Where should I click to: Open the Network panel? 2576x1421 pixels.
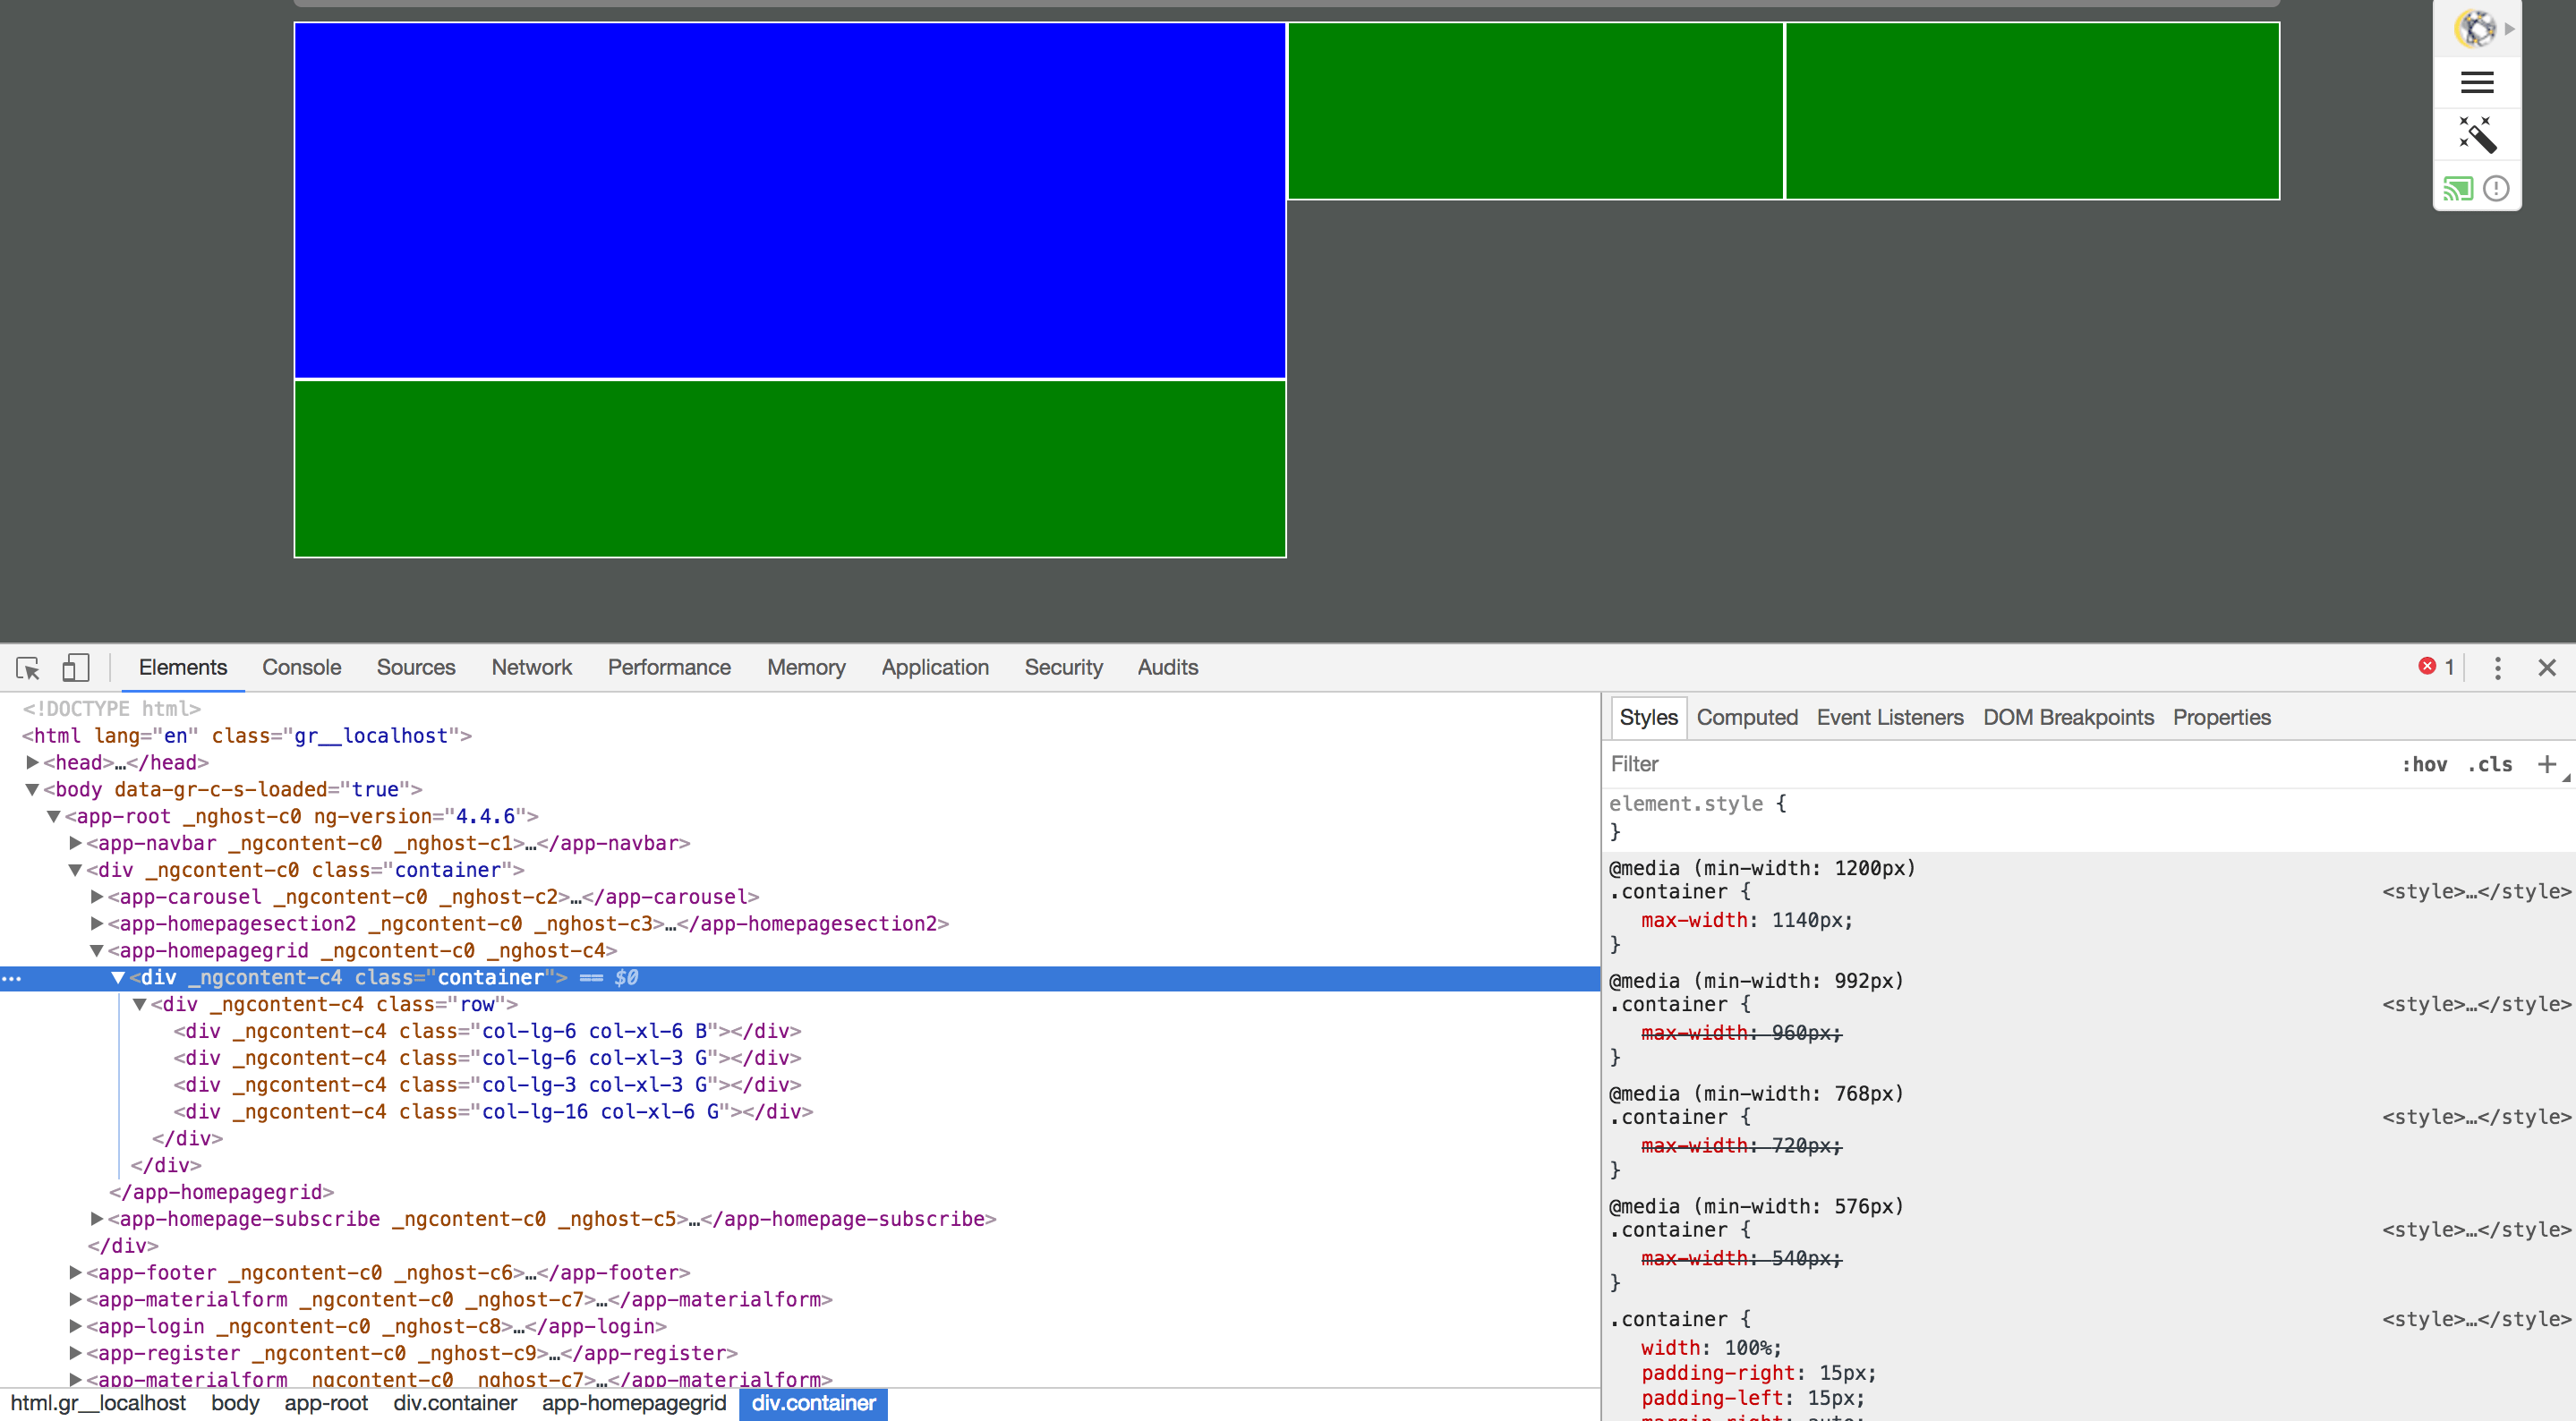point(531,667)
